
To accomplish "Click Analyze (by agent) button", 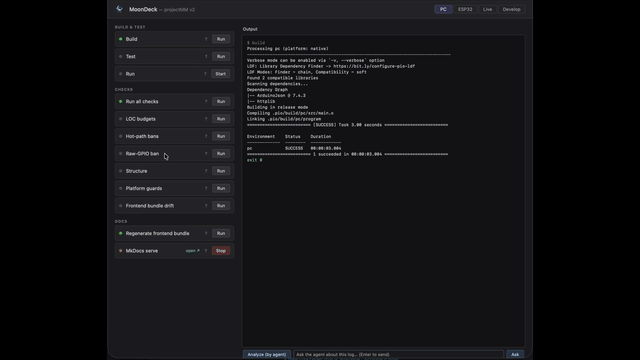I will point(267,354).
